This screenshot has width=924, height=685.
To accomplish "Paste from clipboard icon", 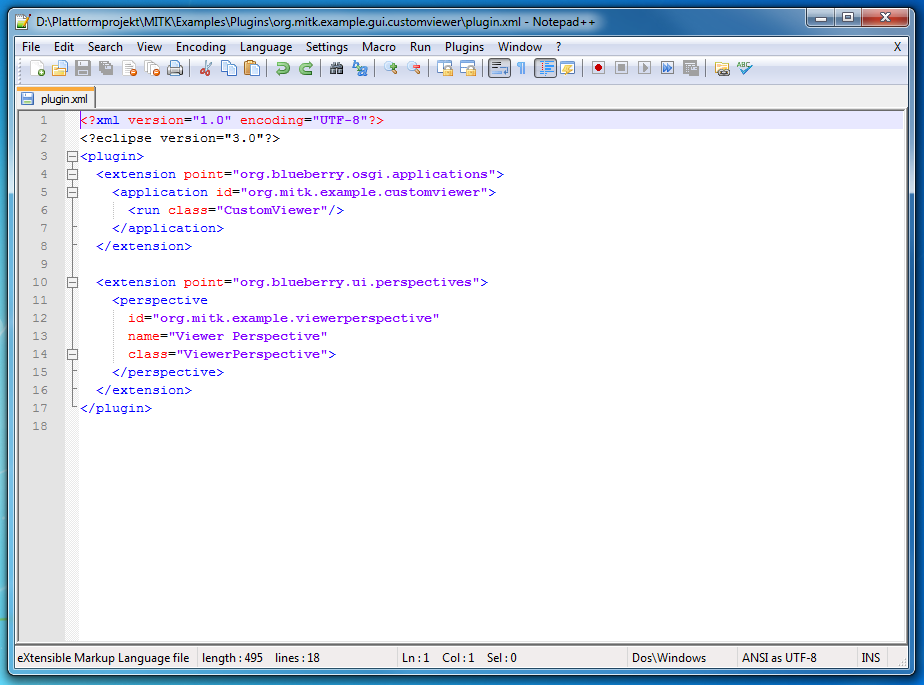I will (x=252, y=68).
